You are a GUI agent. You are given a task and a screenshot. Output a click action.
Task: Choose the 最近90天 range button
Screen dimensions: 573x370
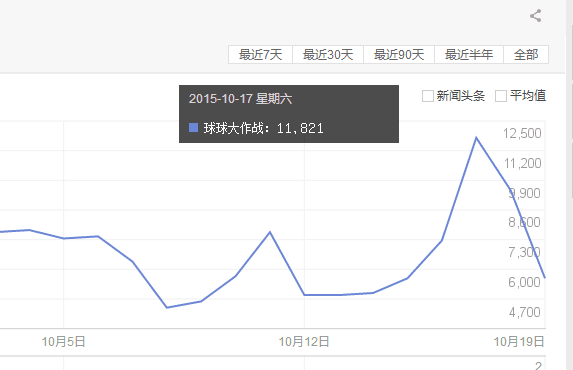coord(399,55)
